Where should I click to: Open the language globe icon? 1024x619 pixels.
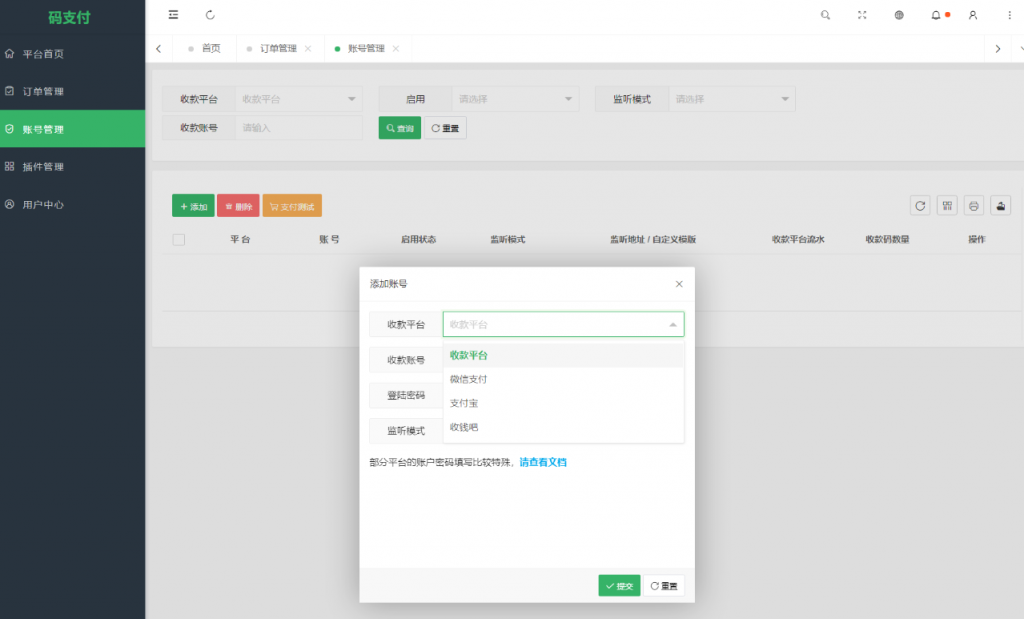click(x=899, y=15)
